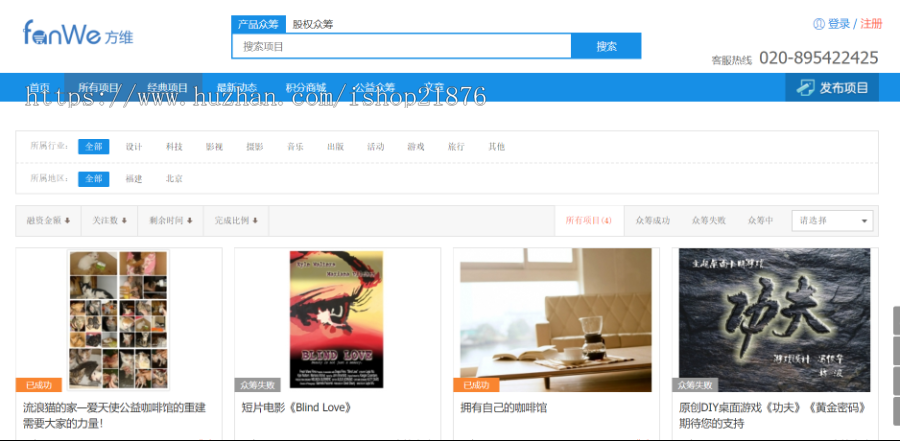Sort by 剩余时间 arrow
The width and height of the screenshot is (900, 441).
pos(189,220)
